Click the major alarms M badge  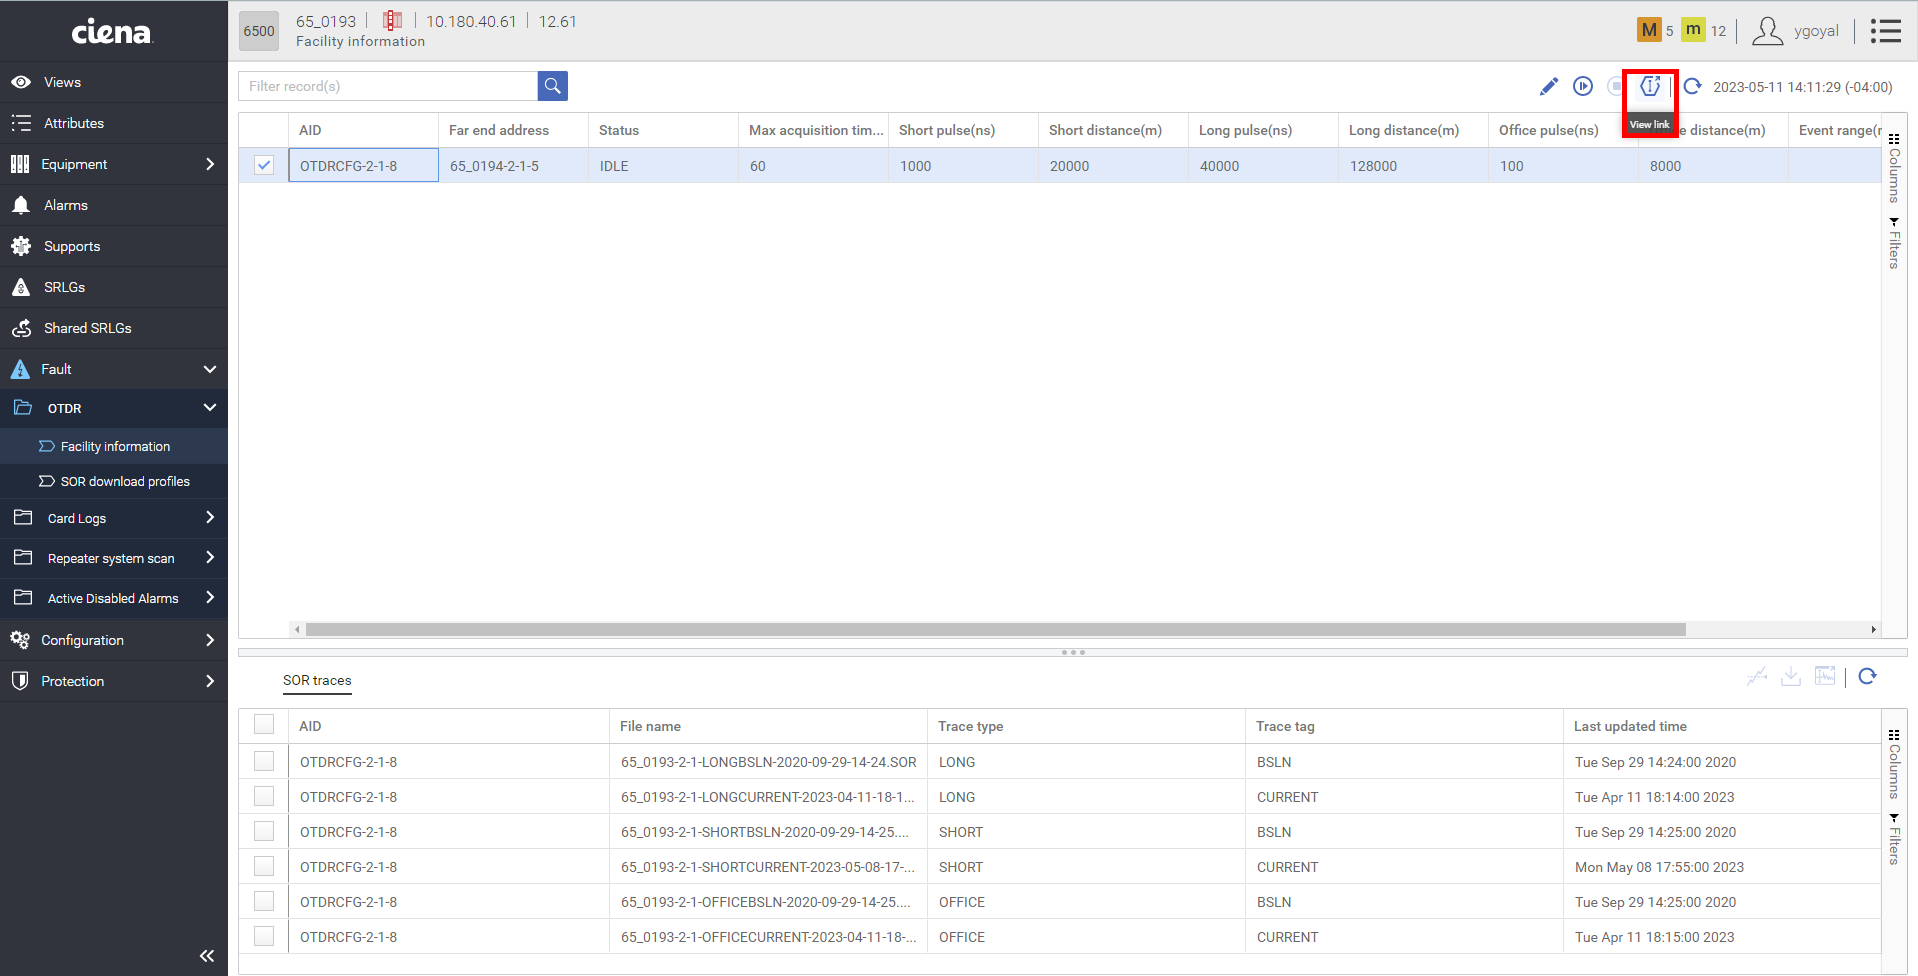(x=1649, y=30)
